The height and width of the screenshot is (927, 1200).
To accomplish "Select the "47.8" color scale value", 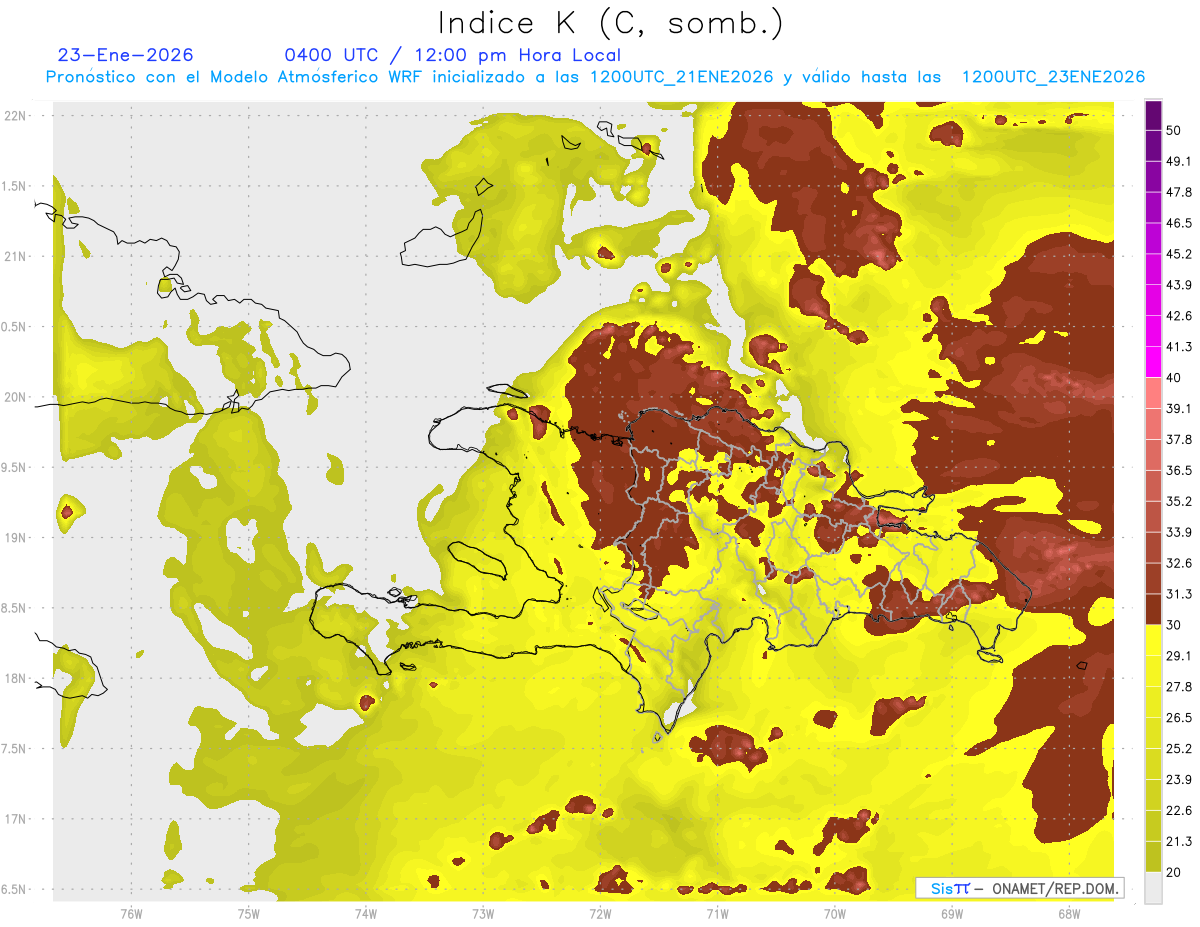I will [x=1179, y=192].
